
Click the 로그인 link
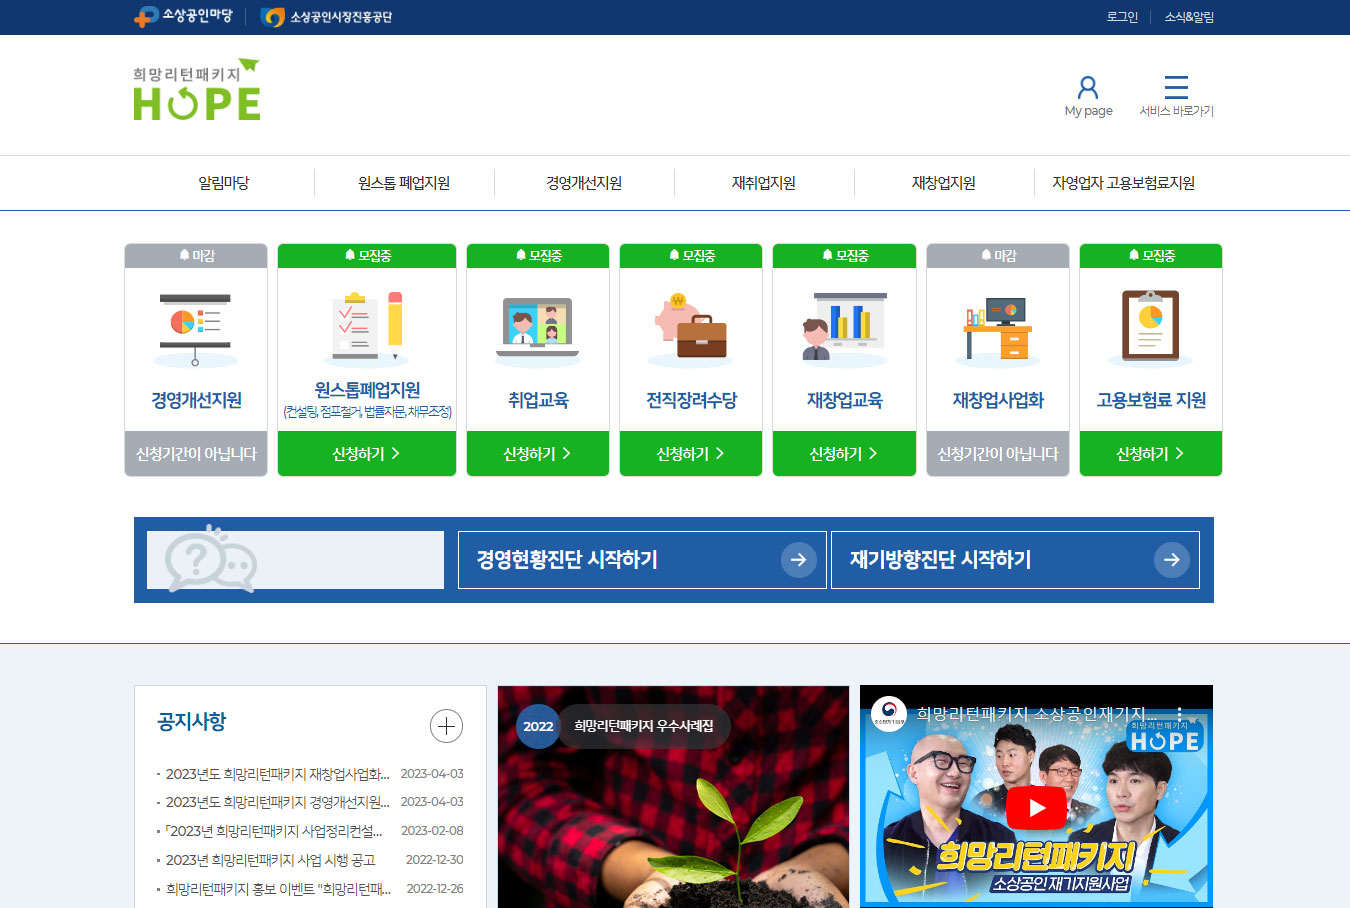[x=1121, y=17]
